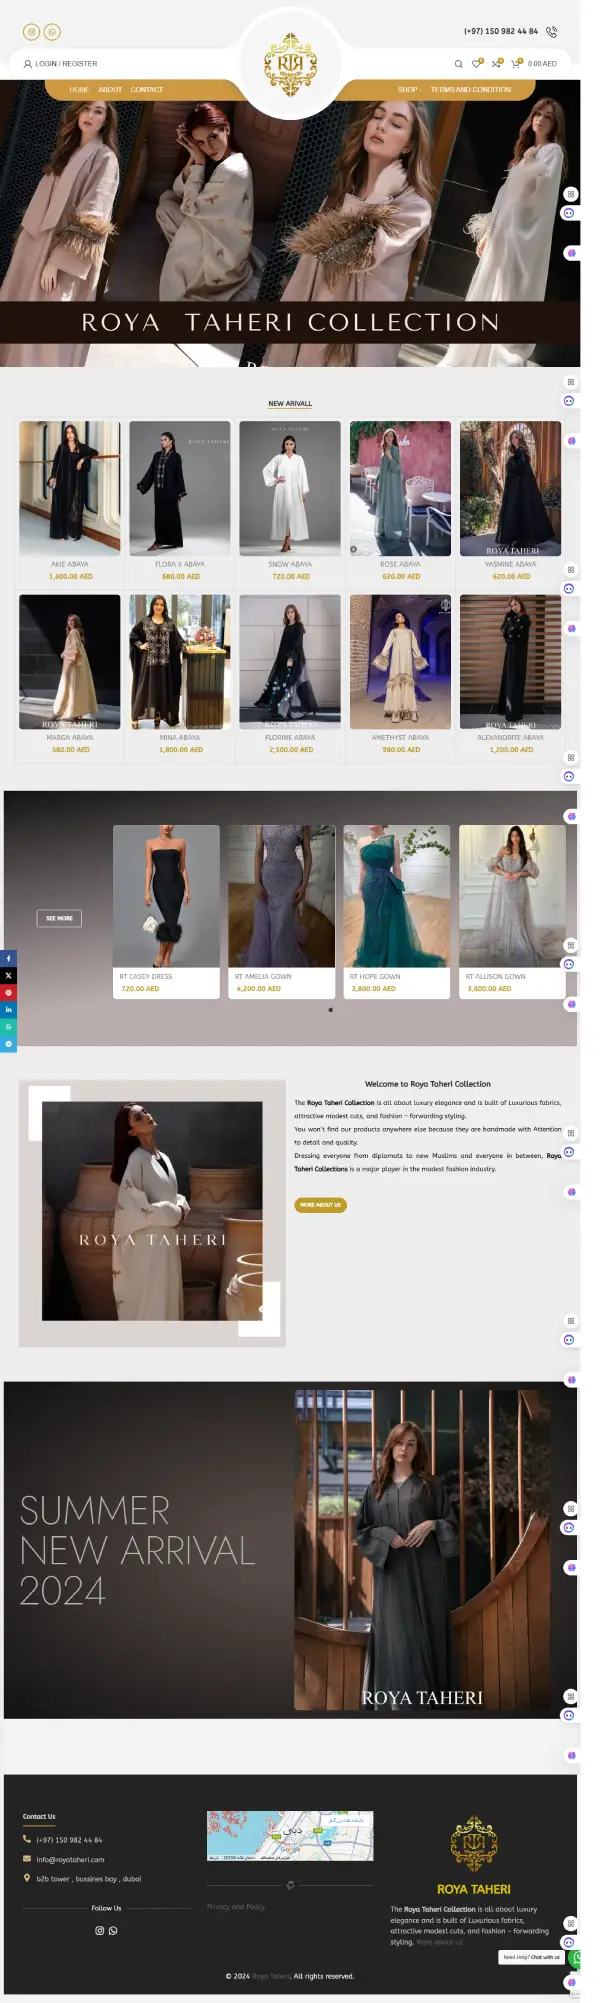Click the footer phone icon in Contact Us
Viewport: 600px width, 2003px height.
[x=27, y=1839]
